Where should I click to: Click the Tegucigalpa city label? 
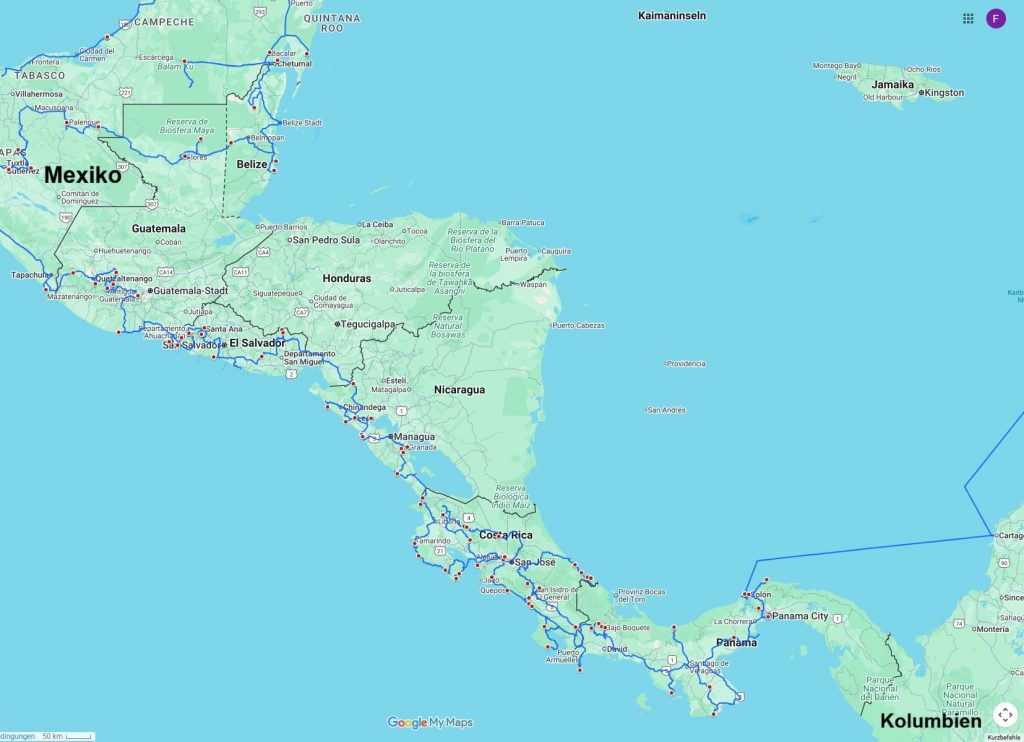[x=368, y=324]
